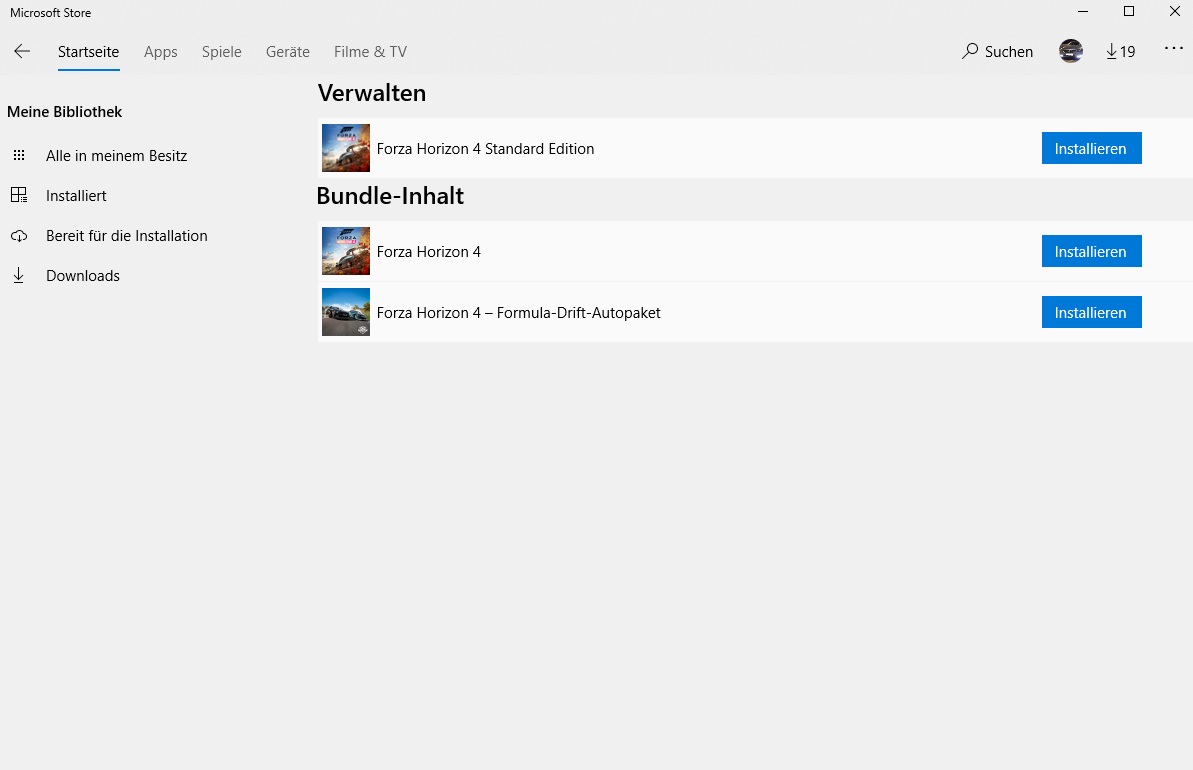Click the Forza Horizon 4 – Formula-Drift-Autopaket title

point(518,313)
